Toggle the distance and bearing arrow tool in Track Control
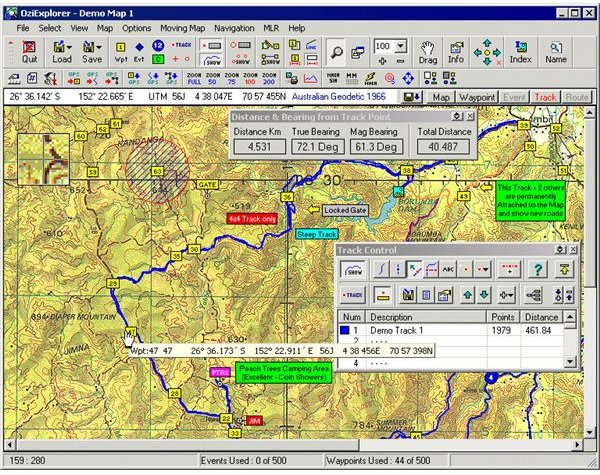600x475 pixels. (414, 269)
